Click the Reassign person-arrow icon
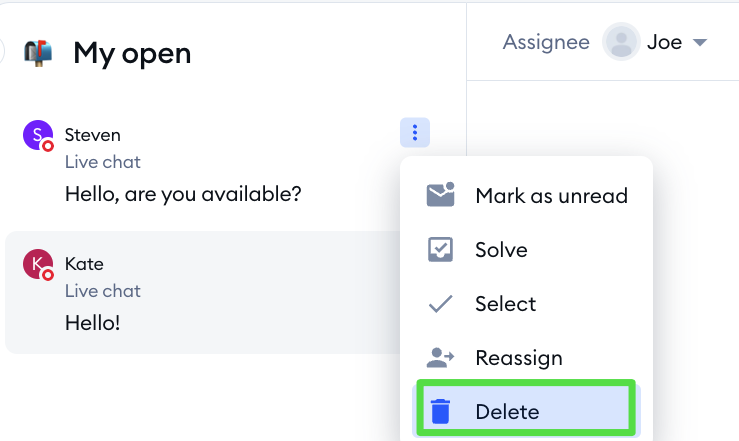The height and width of the screenshot is (441, 739). tap(440, 358)
